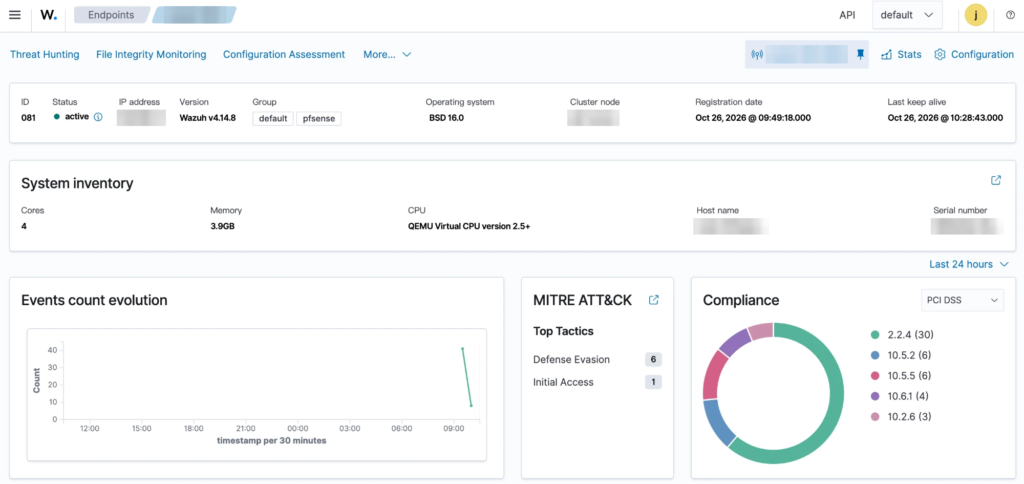Select the pfsense group badge
The width and height of the screenshot is (1024, 484).
(x=319, y=119)
